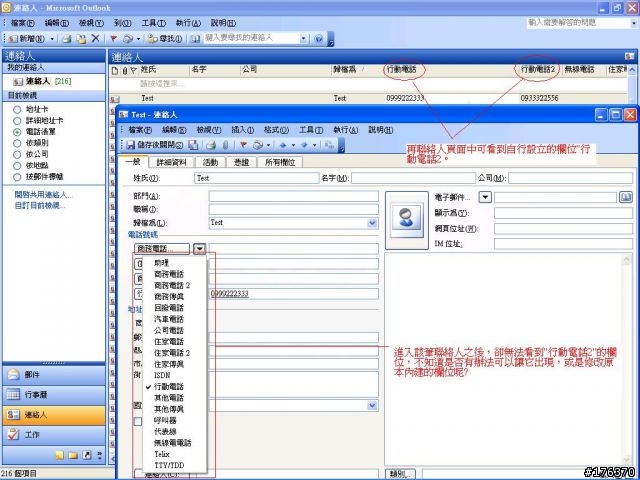Open the contact search box dropdown arrow
640x480 pixels.
click(304, 38)
